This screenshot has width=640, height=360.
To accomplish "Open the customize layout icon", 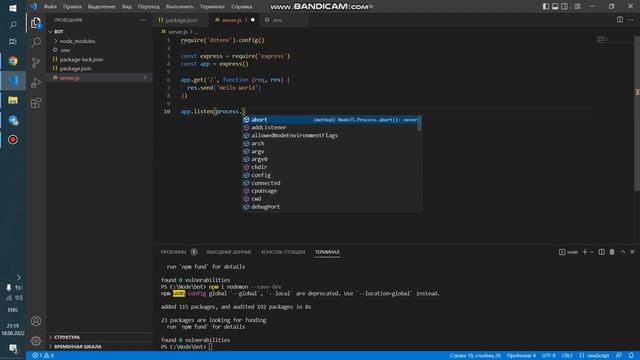I will coord(577,7).
